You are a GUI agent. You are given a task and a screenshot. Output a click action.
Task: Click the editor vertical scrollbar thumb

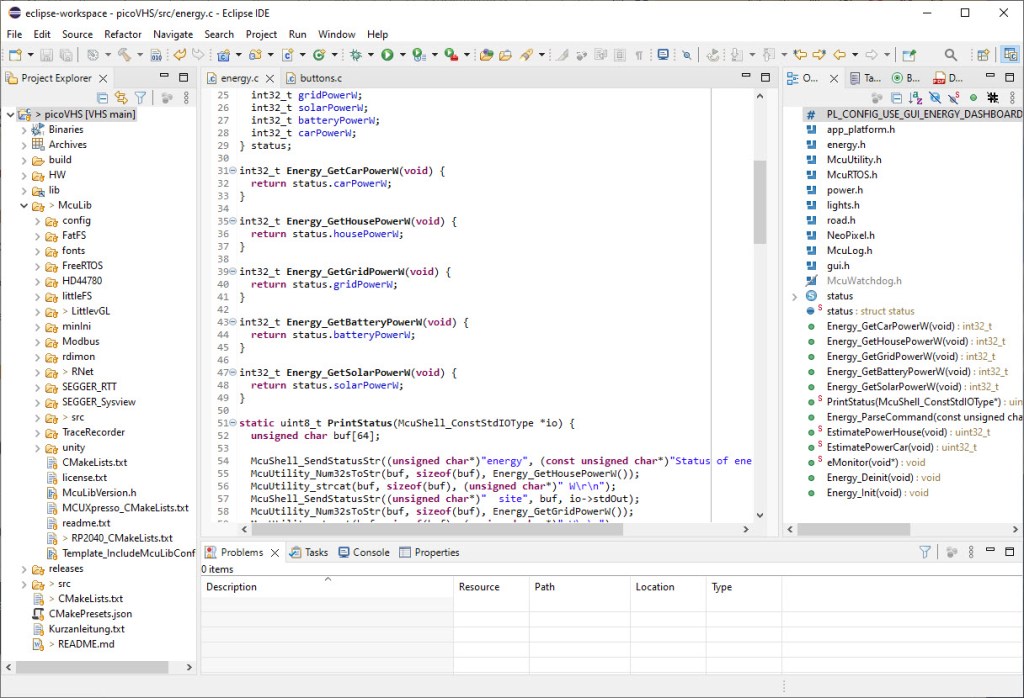point(759,200)
